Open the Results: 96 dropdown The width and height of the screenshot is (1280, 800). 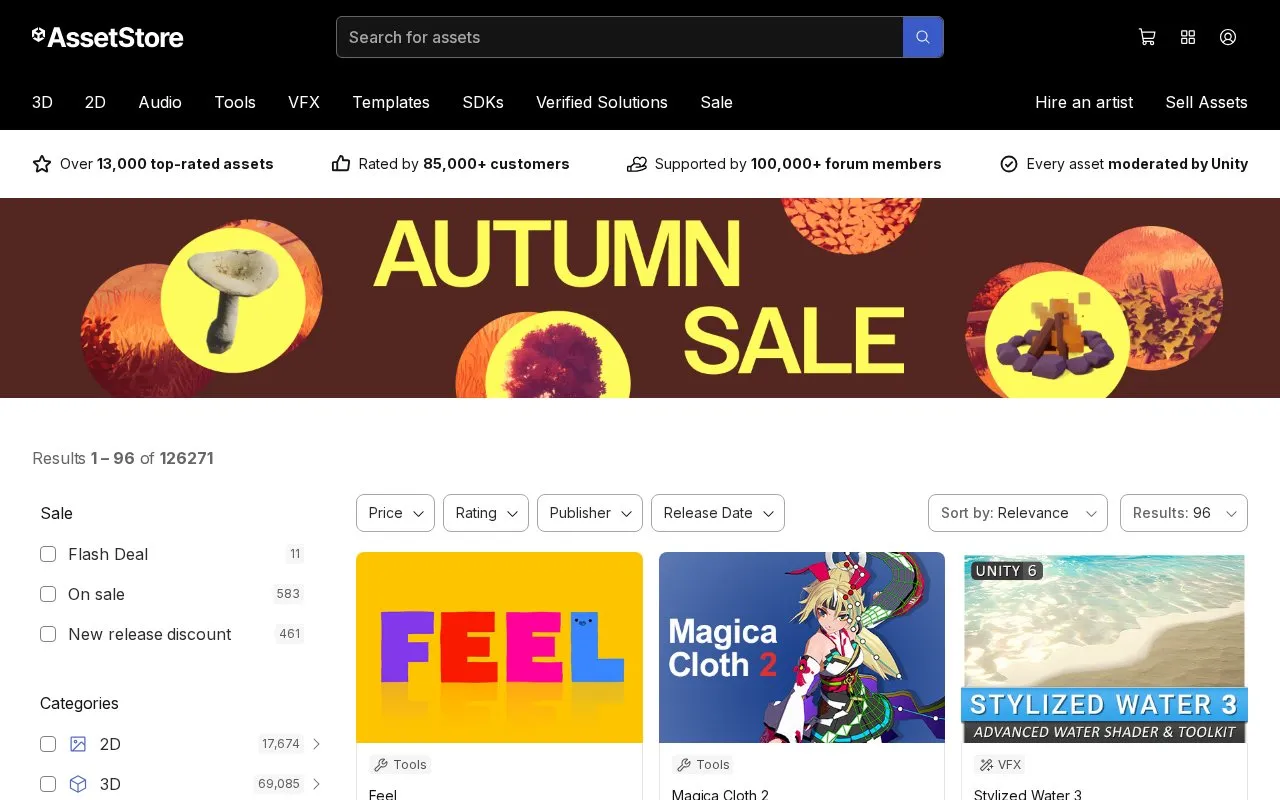1184,513
